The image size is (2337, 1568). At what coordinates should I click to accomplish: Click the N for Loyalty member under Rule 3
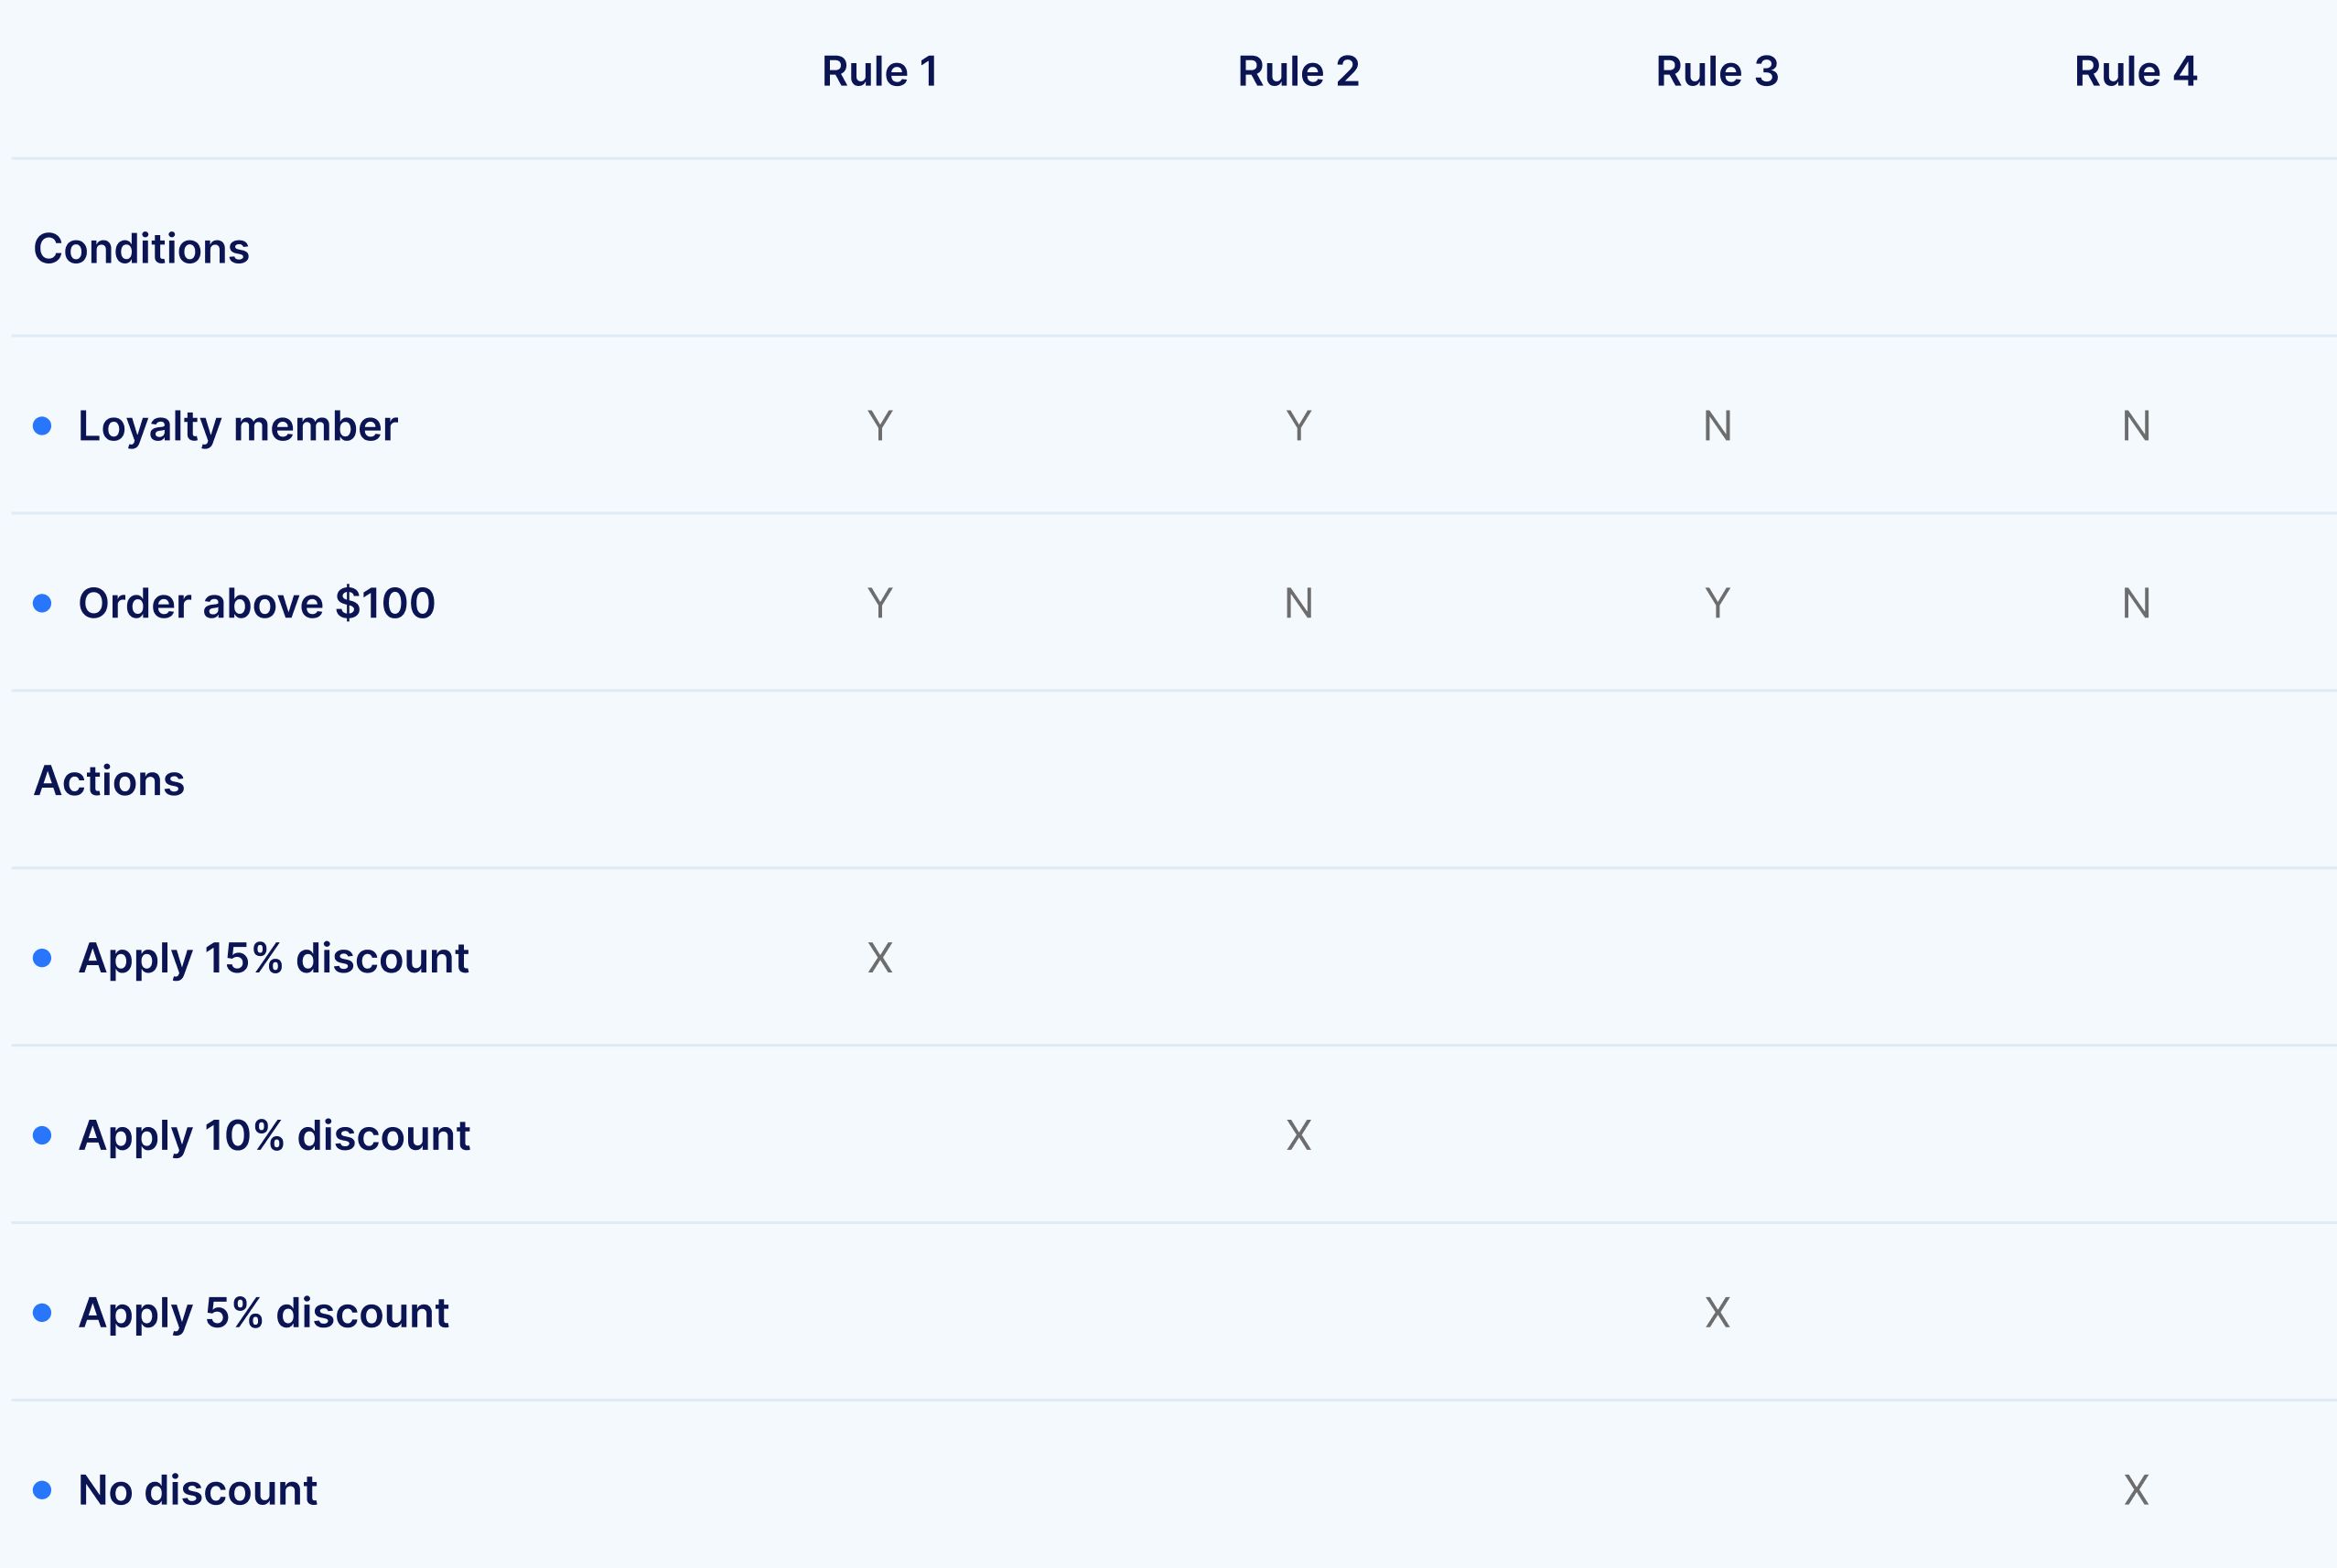coord(1718,426)
